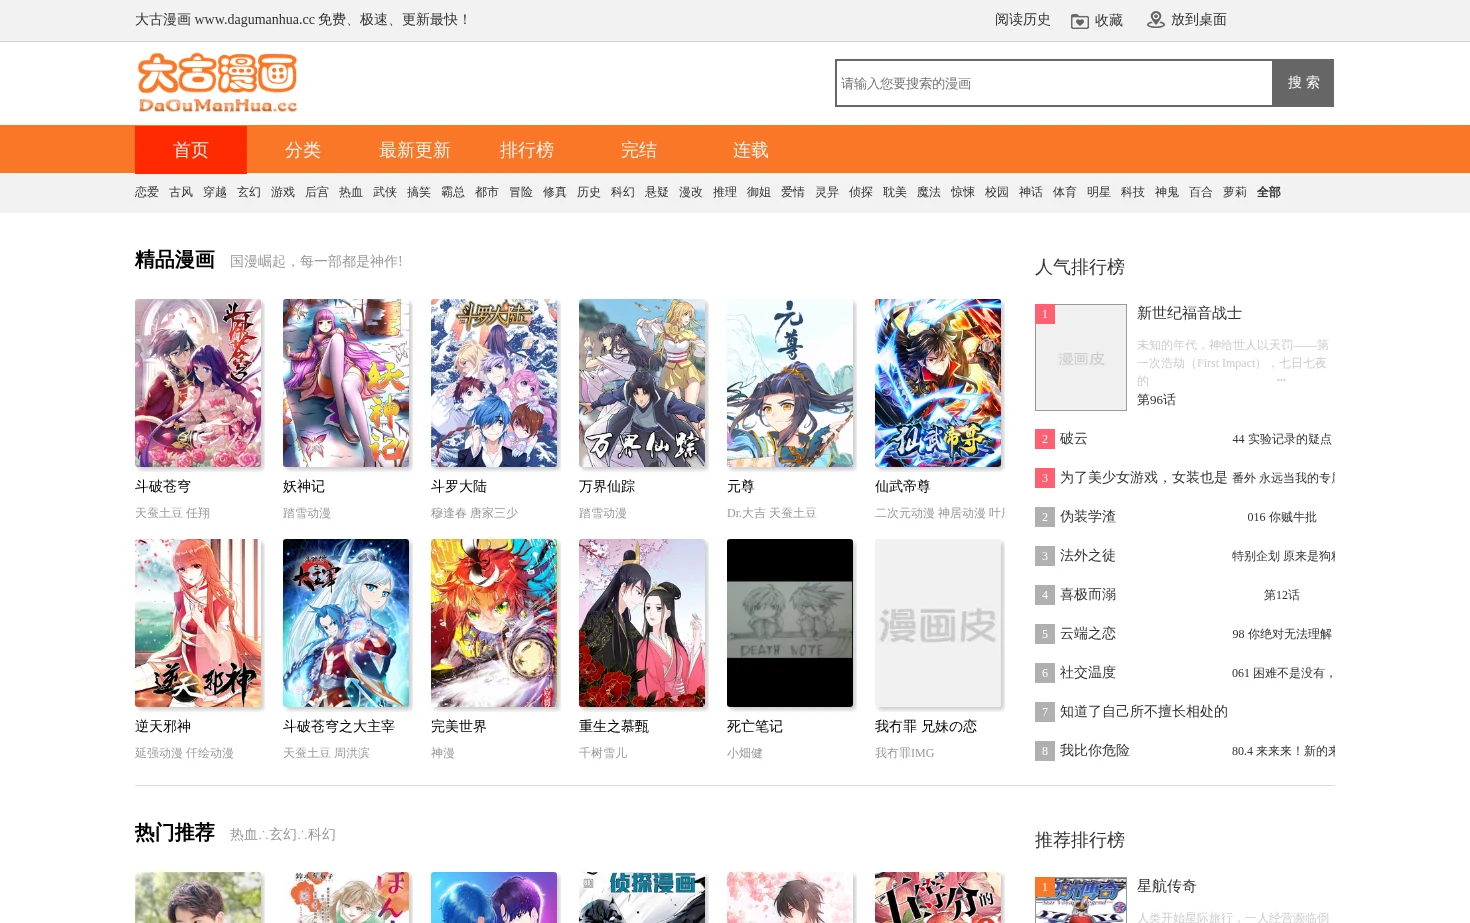Click the manga search input field
Viewport: 1470px width, 923px height.
point(1054,83)
